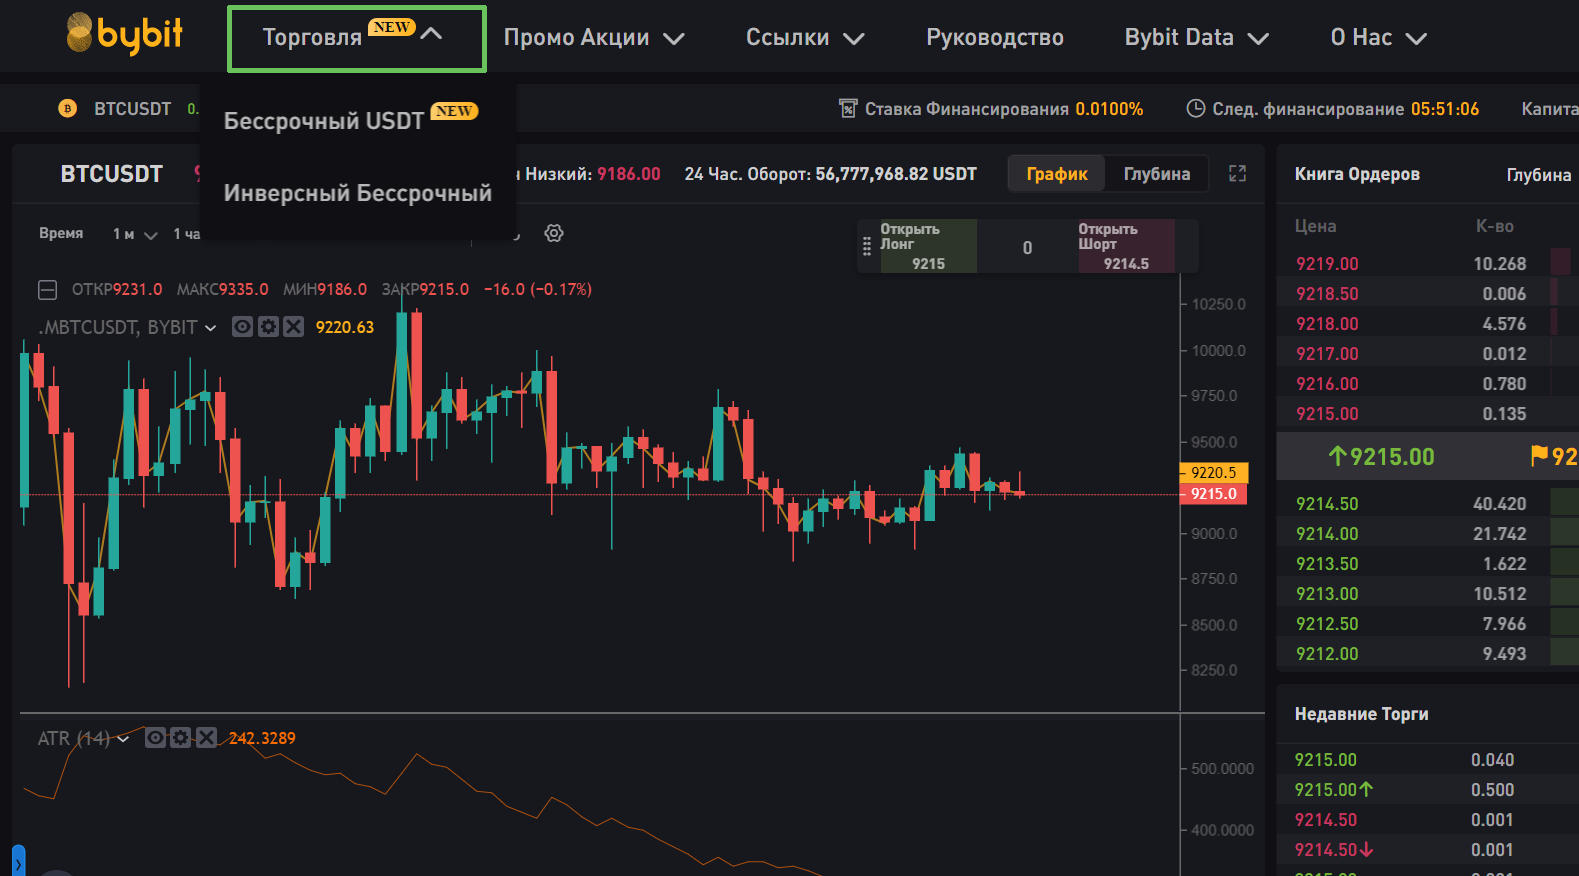Open the Промо Акции dropdown
This screenshot has height=876, width=1579.
[594, 38]
